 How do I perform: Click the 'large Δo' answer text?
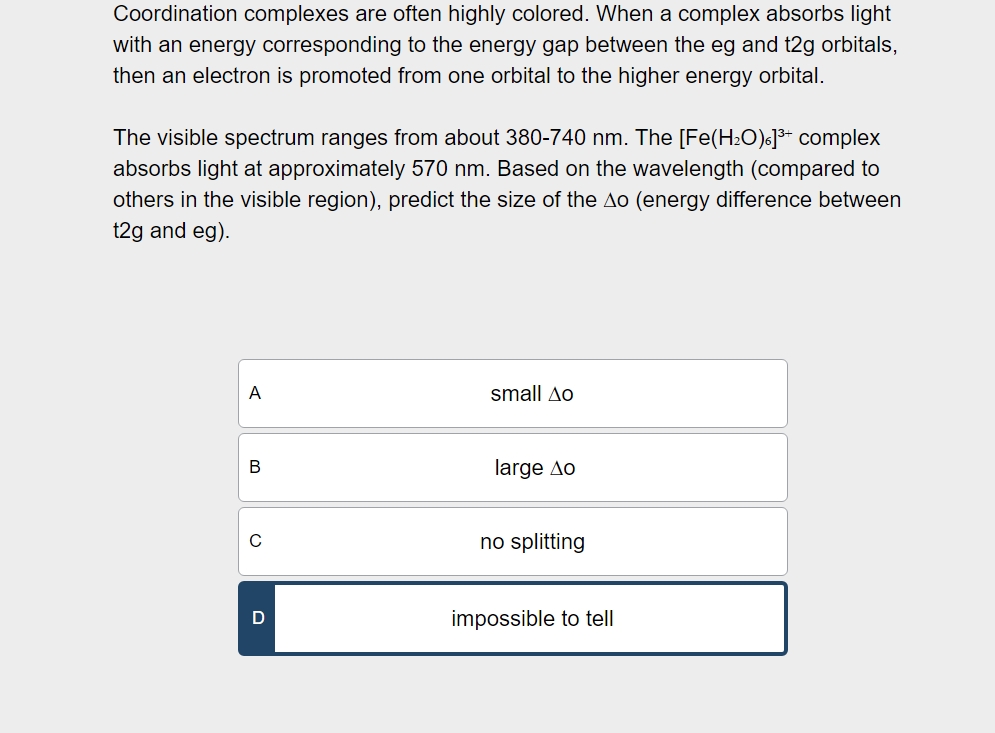(x=533, y=467)
